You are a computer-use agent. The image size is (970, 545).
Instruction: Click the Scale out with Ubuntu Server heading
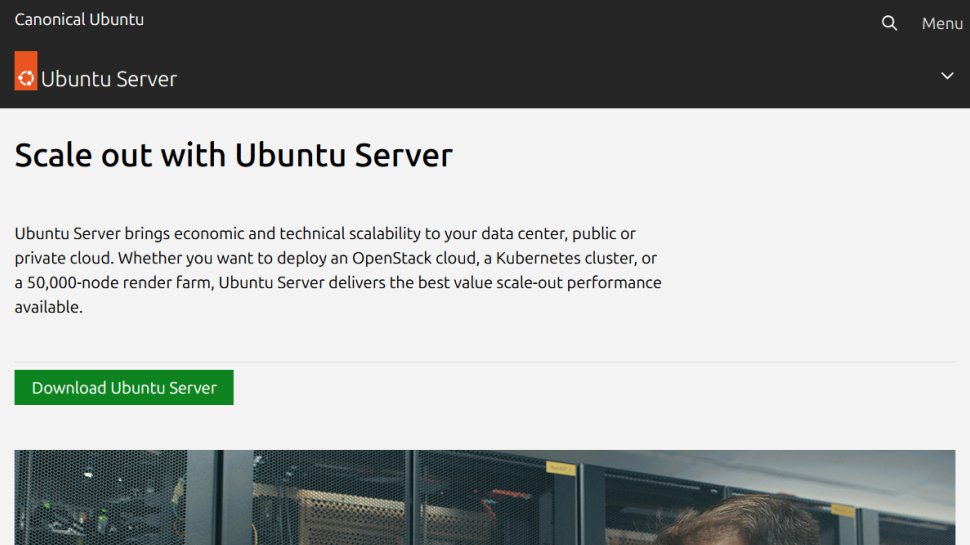click(x=234, y=155)
